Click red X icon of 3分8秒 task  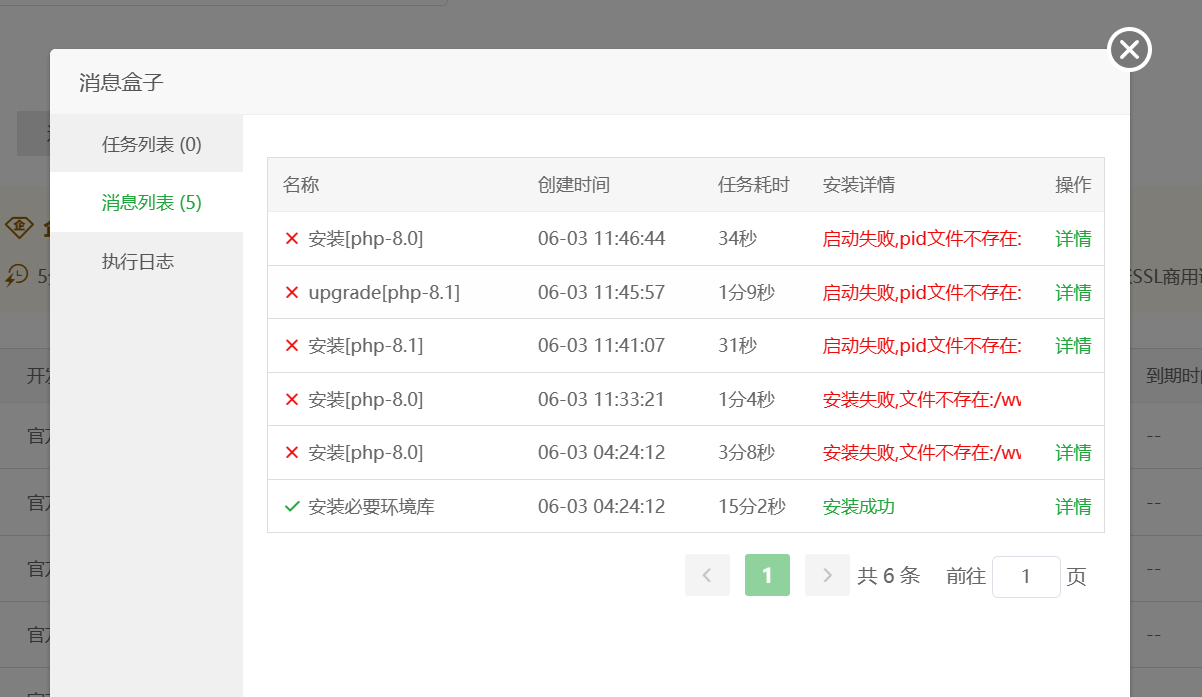point(292,453)
